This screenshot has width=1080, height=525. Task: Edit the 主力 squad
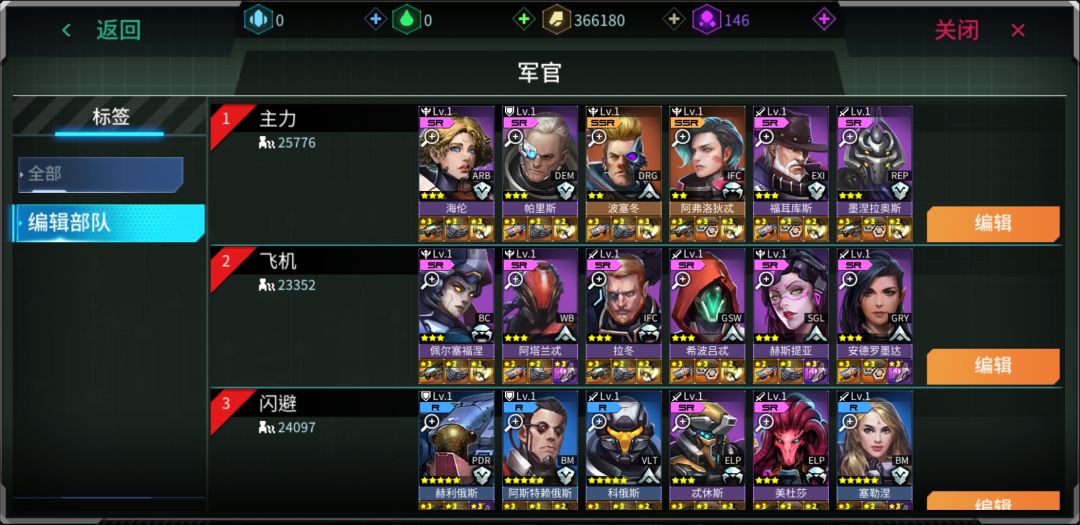coord(993,224)
